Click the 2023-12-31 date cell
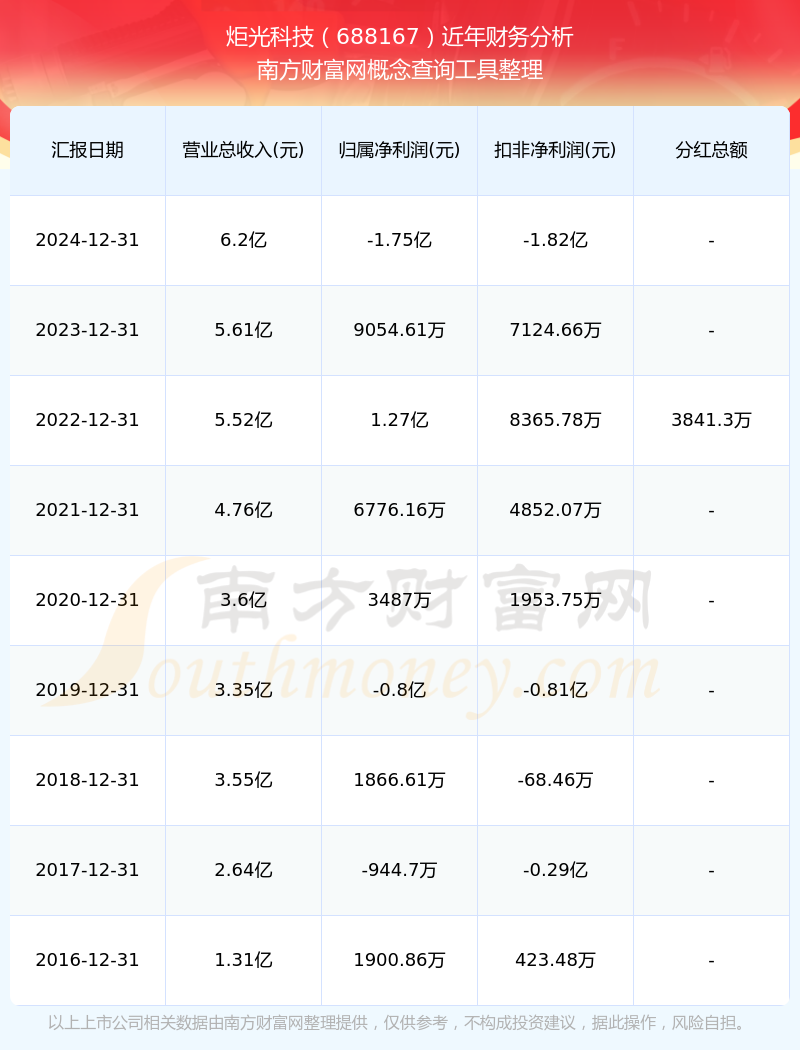The height and width of the screenshot is (1050, 800). pos(87,330)
